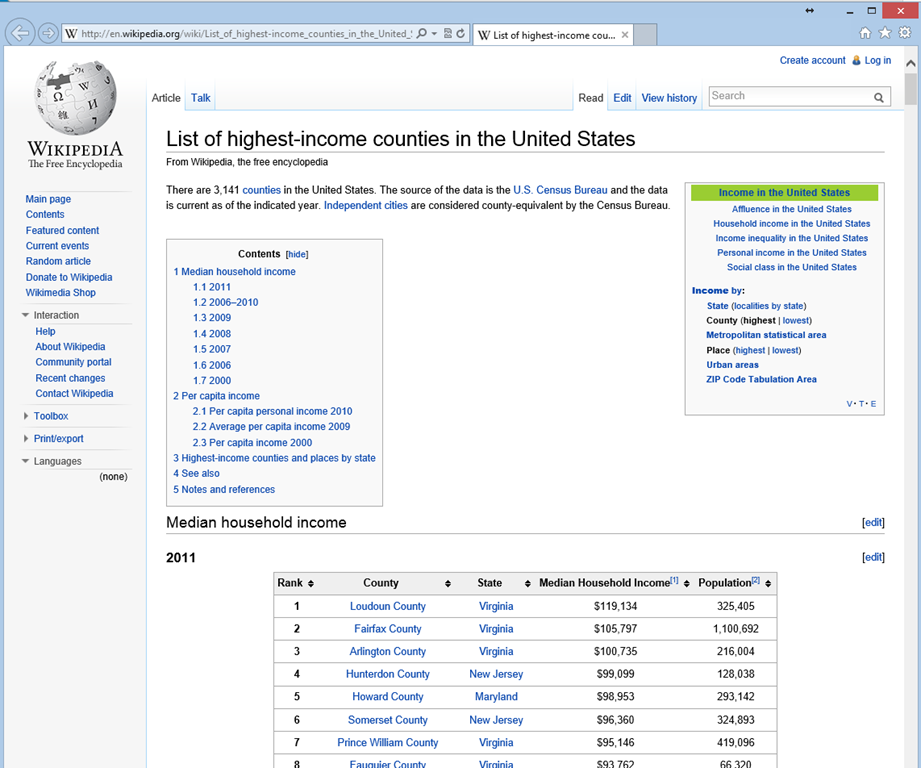Open a new blank tab

(x=646, y=35)
